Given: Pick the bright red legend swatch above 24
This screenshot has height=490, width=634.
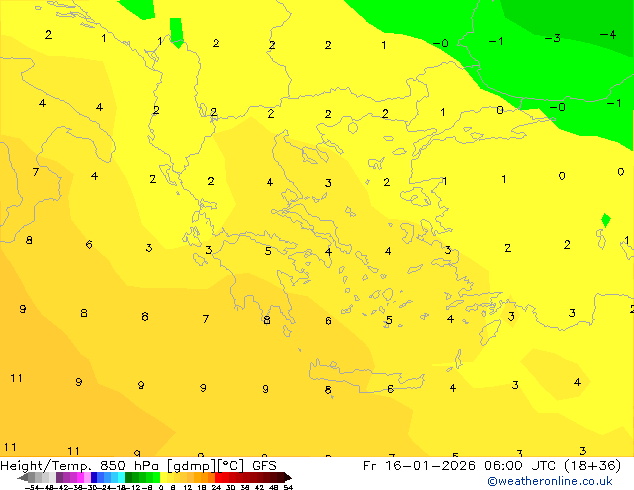Looking at the screenshot, I should [x=218, y=477].
